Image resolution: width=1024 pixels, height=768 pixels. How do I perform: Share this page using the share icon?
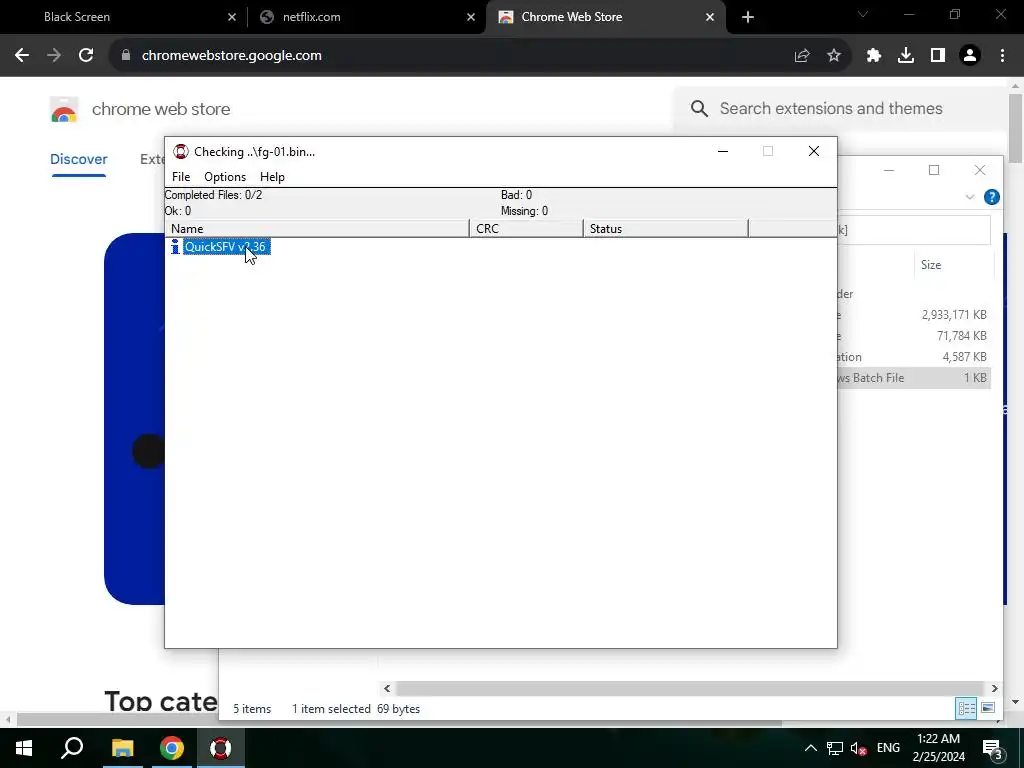point(802,56)
